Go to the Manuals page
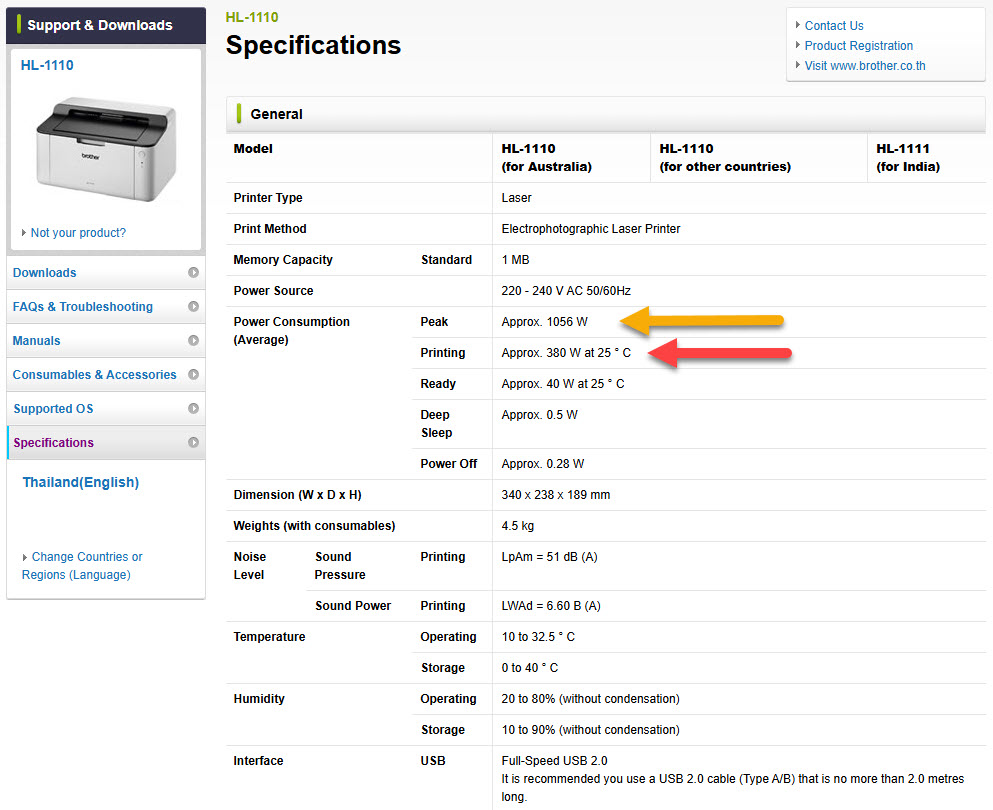Viewport: 993px width, 810px height. [x=106, y=341]
